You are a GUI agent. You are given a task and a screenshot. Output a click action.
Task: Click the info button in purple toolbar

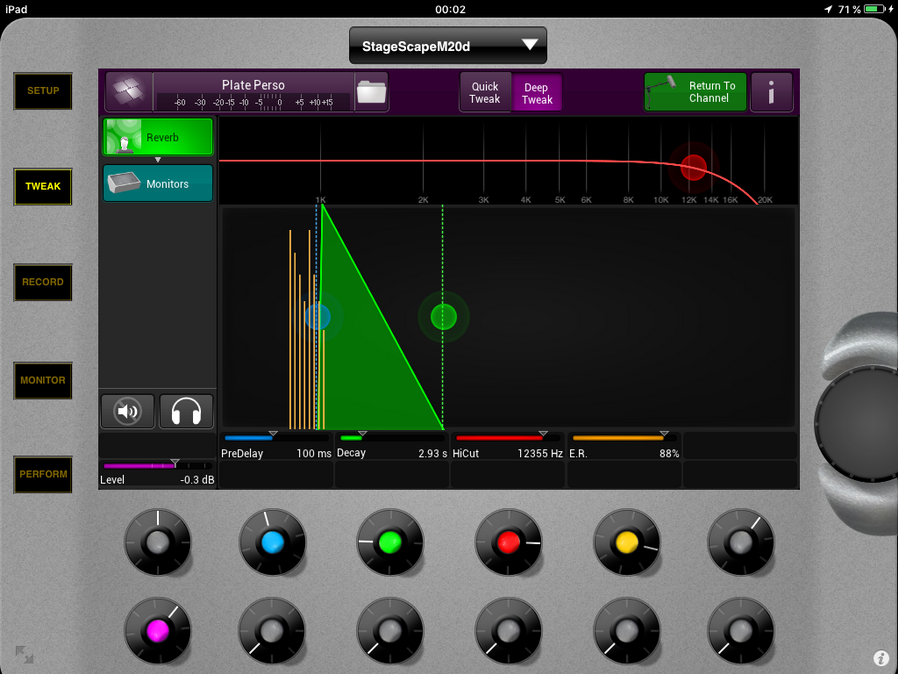click(772, 93)
